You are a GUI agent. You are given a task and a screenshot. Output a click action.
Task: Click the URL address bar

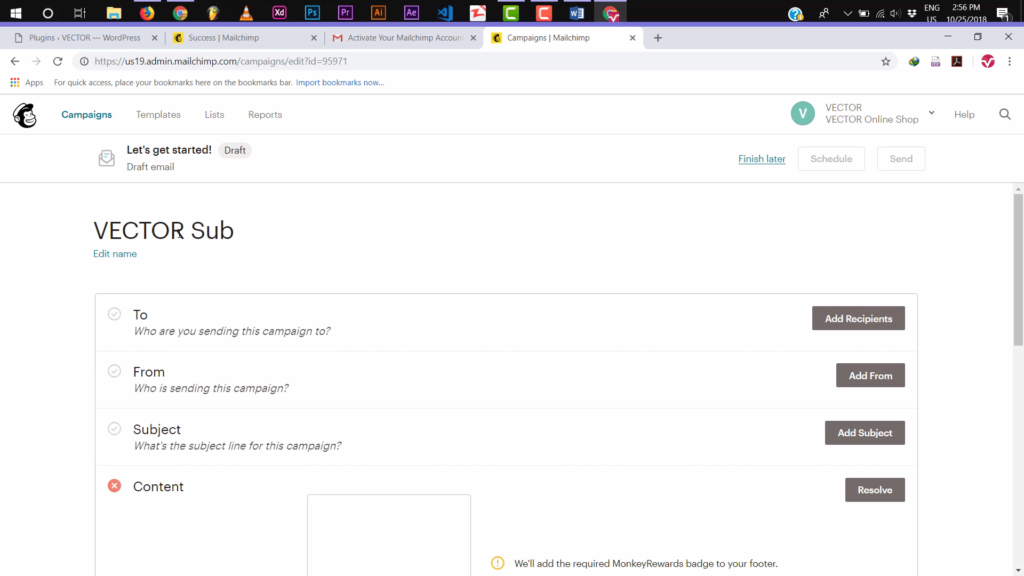[x=483, y=61]
